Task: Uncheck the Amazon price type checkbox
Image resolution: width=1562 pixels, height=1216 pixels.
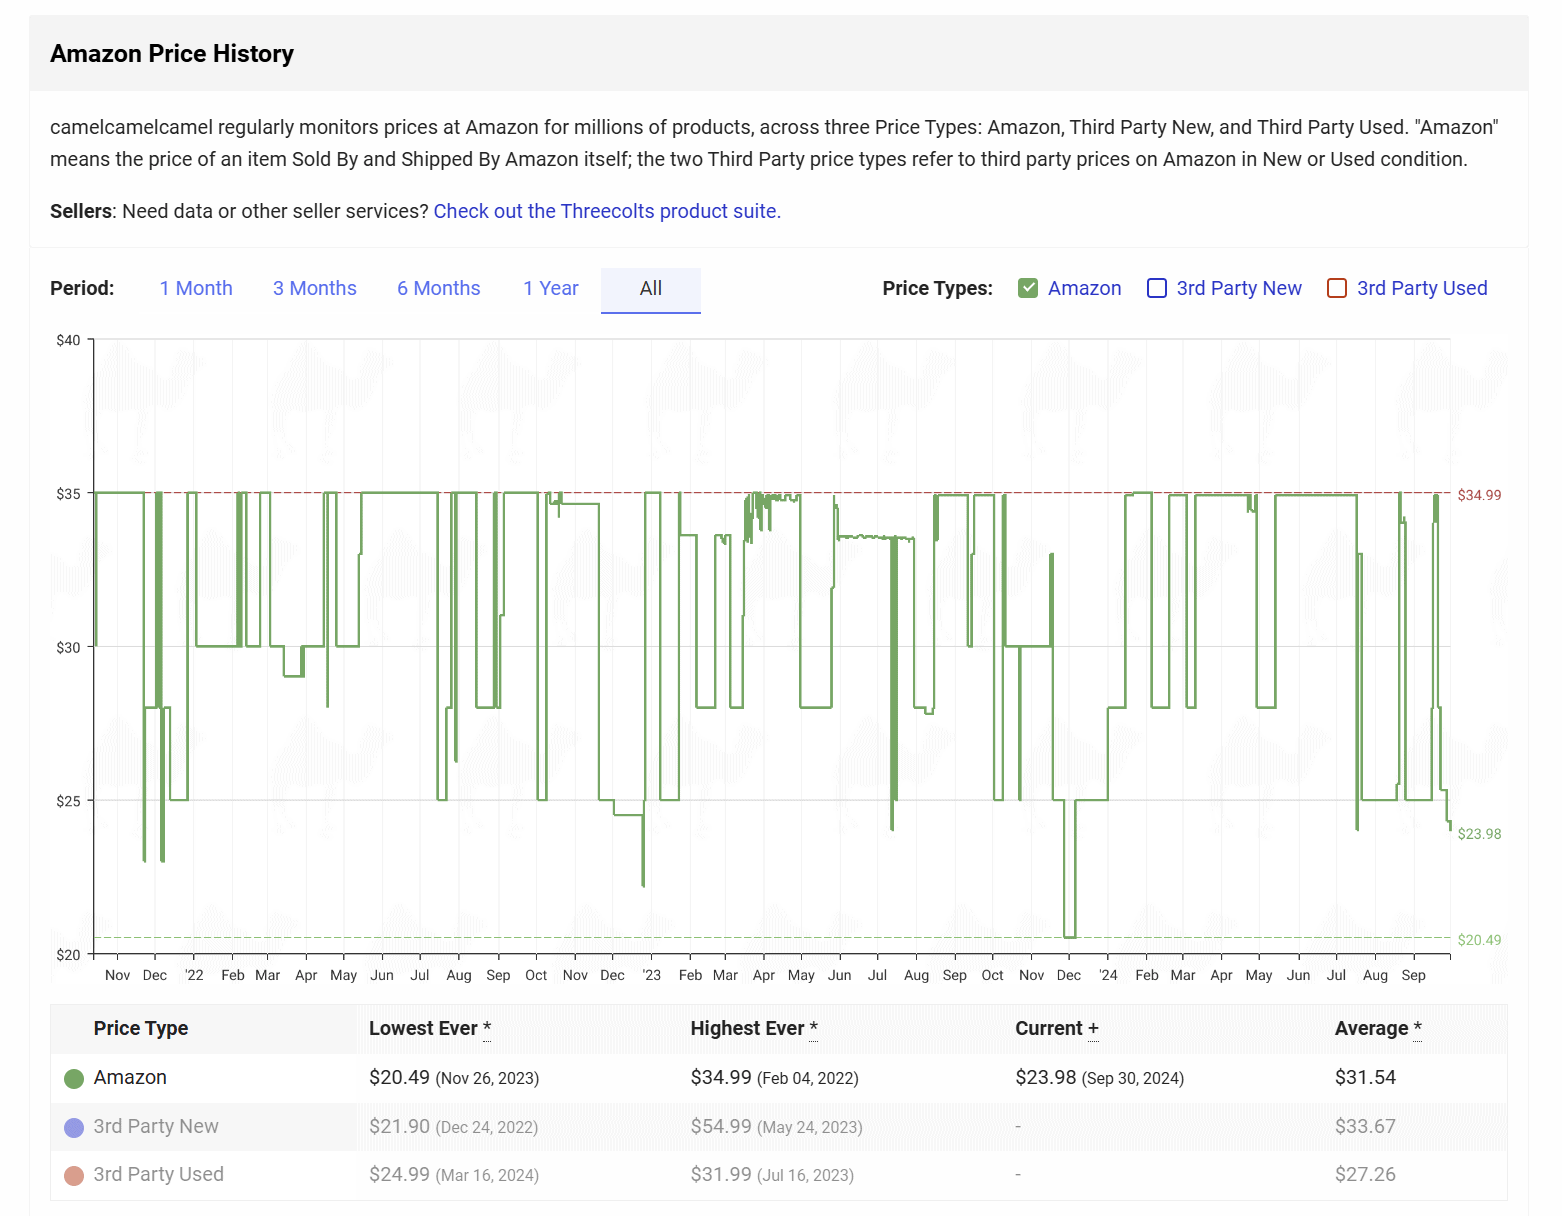Action: pyautogui.click(x=1028, y=288)
